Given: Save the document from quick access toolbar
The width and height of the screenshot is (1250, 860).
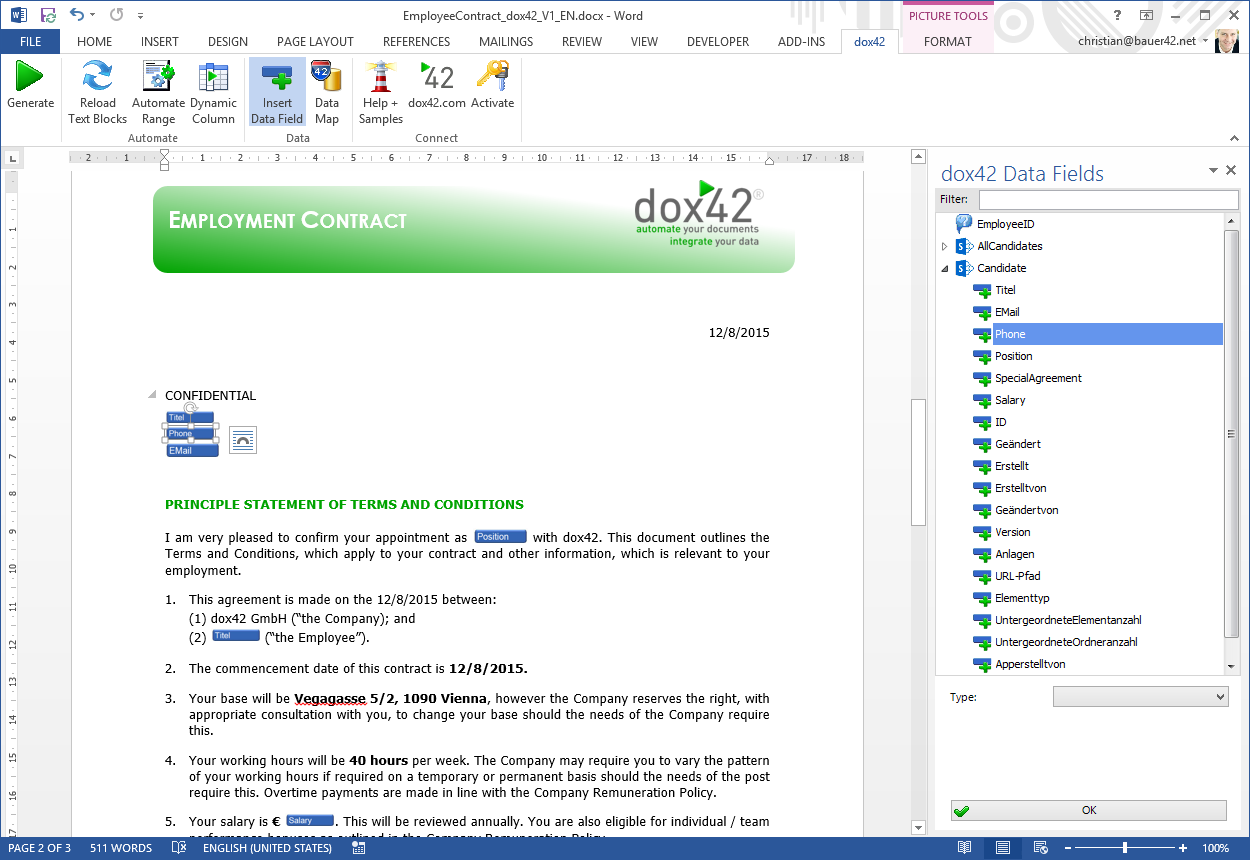Looking at the screenshot, I should click(x=47, y=15).
